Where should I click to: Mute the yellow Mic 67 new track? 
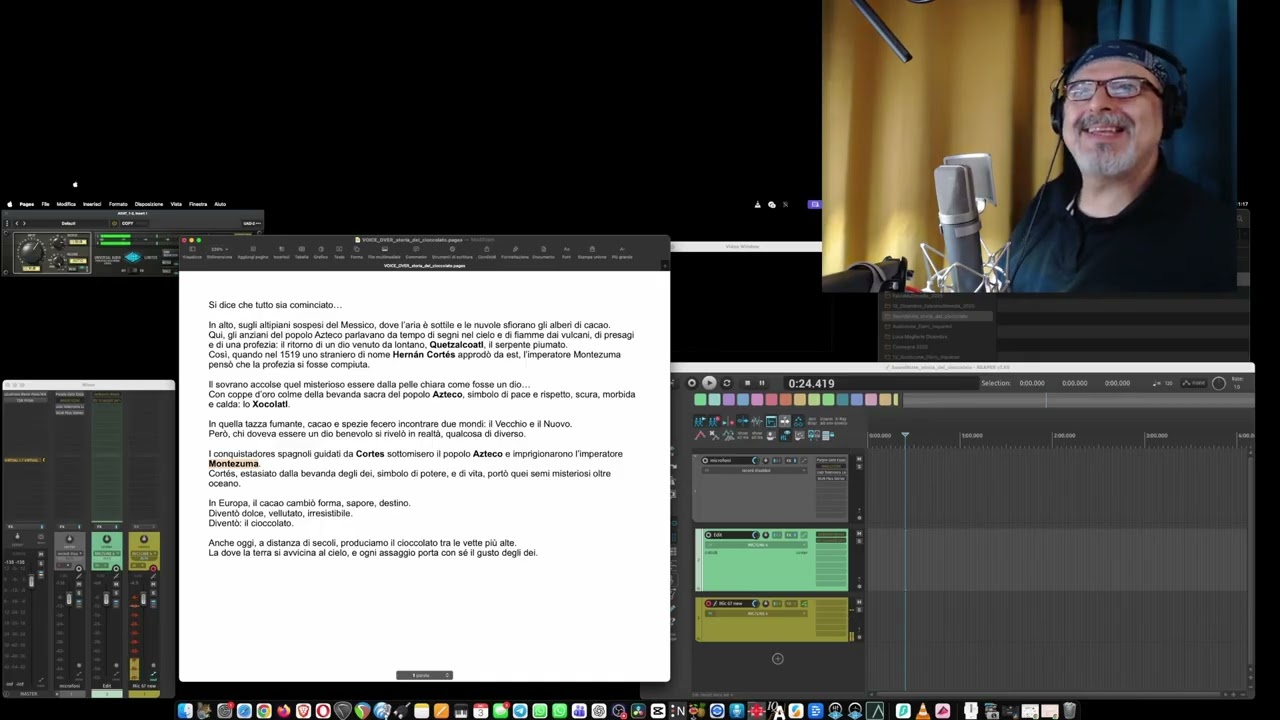pyautogui.click(x=859, y=602)
